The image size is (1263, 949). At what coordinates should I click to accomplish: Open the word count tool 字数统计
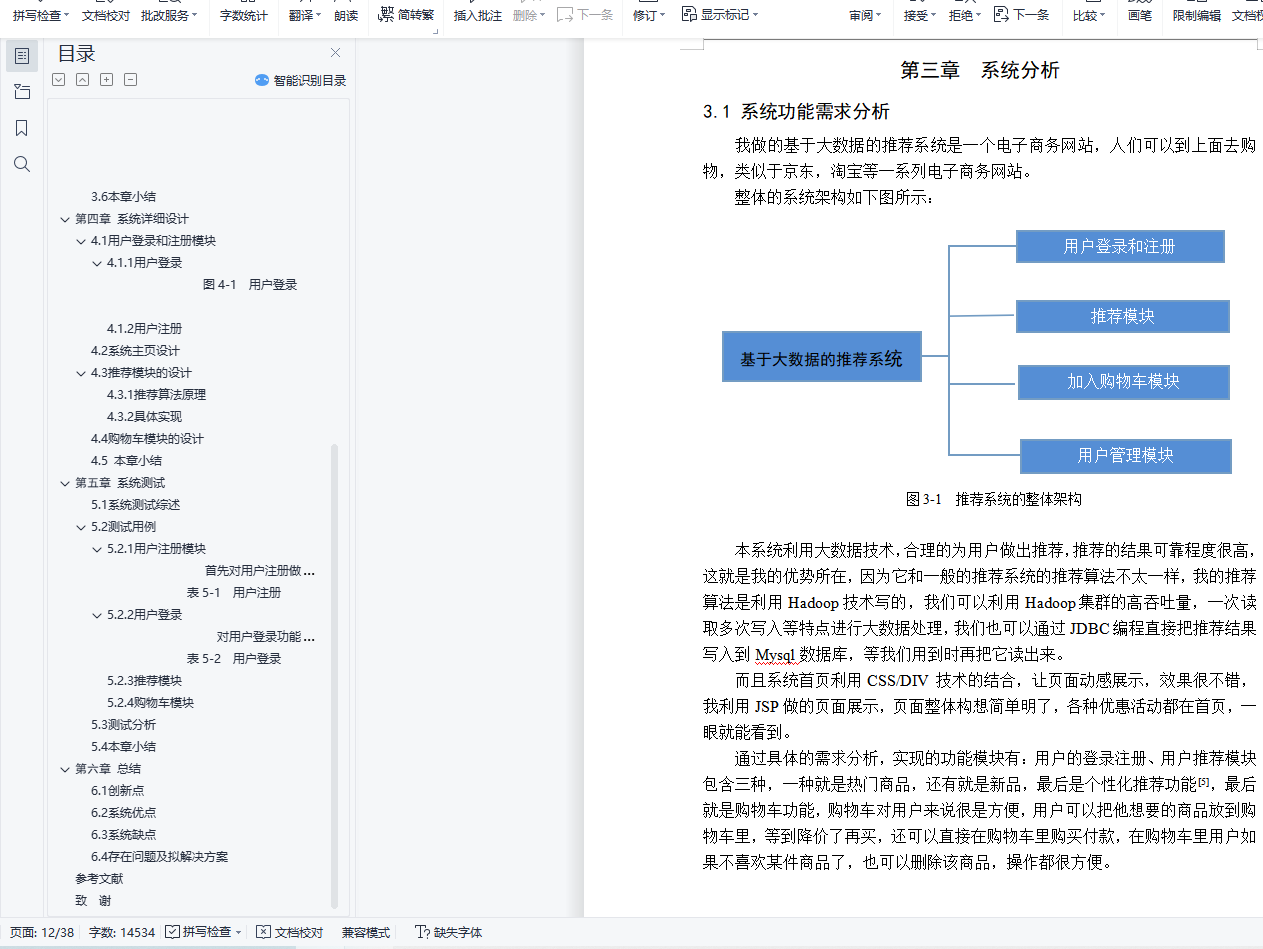(242, 16)
